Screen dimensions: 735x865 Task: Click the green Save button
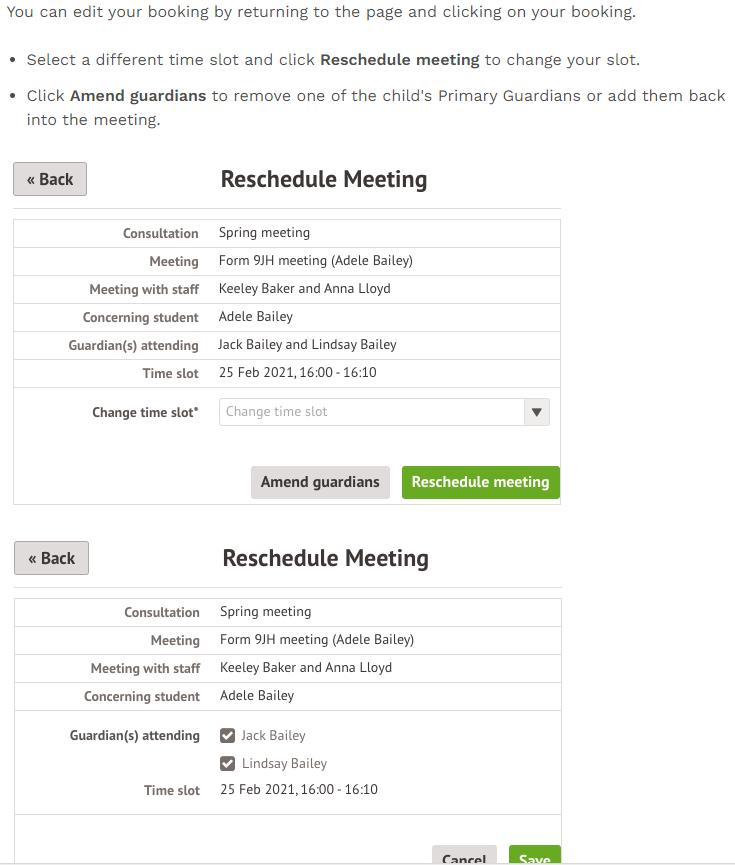[534, 857]
